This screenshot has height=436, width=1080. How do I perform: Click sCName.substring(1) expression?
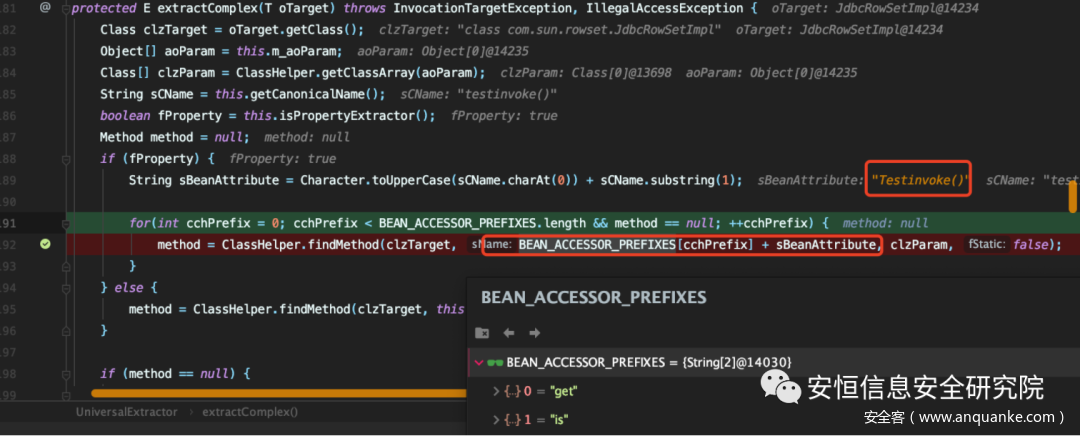669,180
